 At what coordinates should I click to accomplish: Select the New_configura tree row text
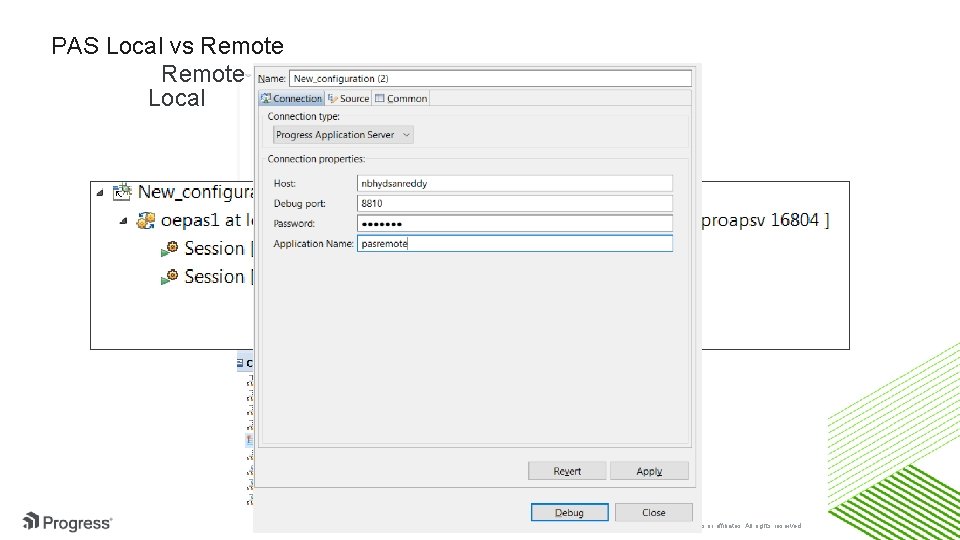(x=195, y=192)
